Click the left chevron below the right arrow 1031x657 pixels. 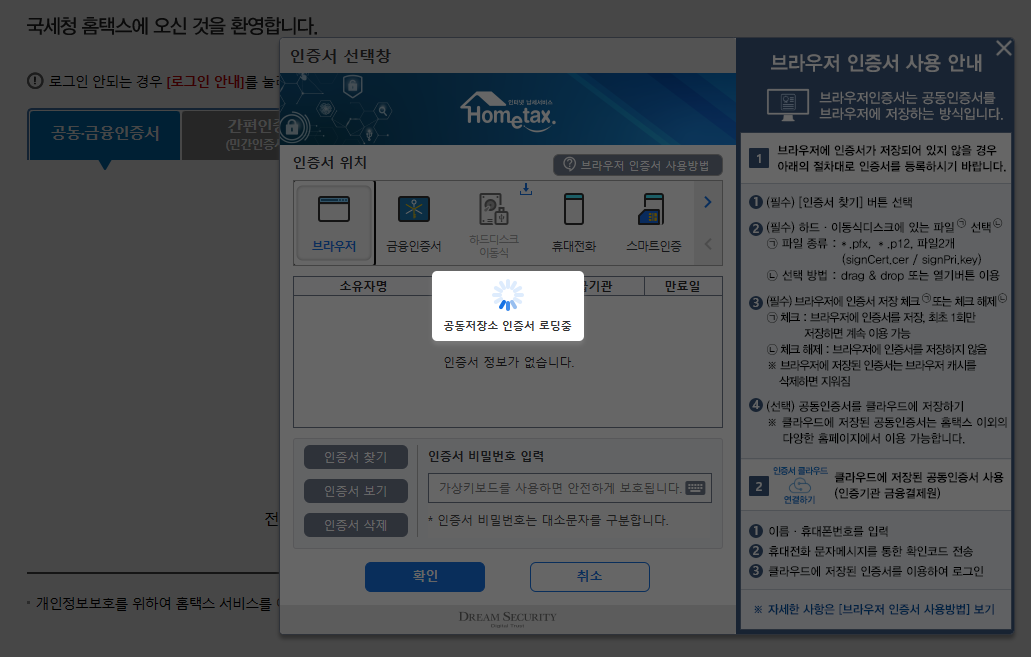point(707,244)
